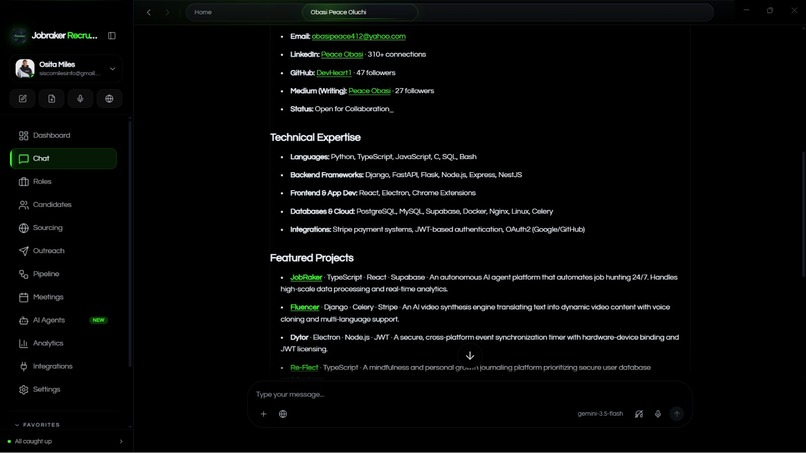Open Sourcing in the sidebar
Image resolution: width=806 pixels, height=453 pixels.
(x=63, y=228)
